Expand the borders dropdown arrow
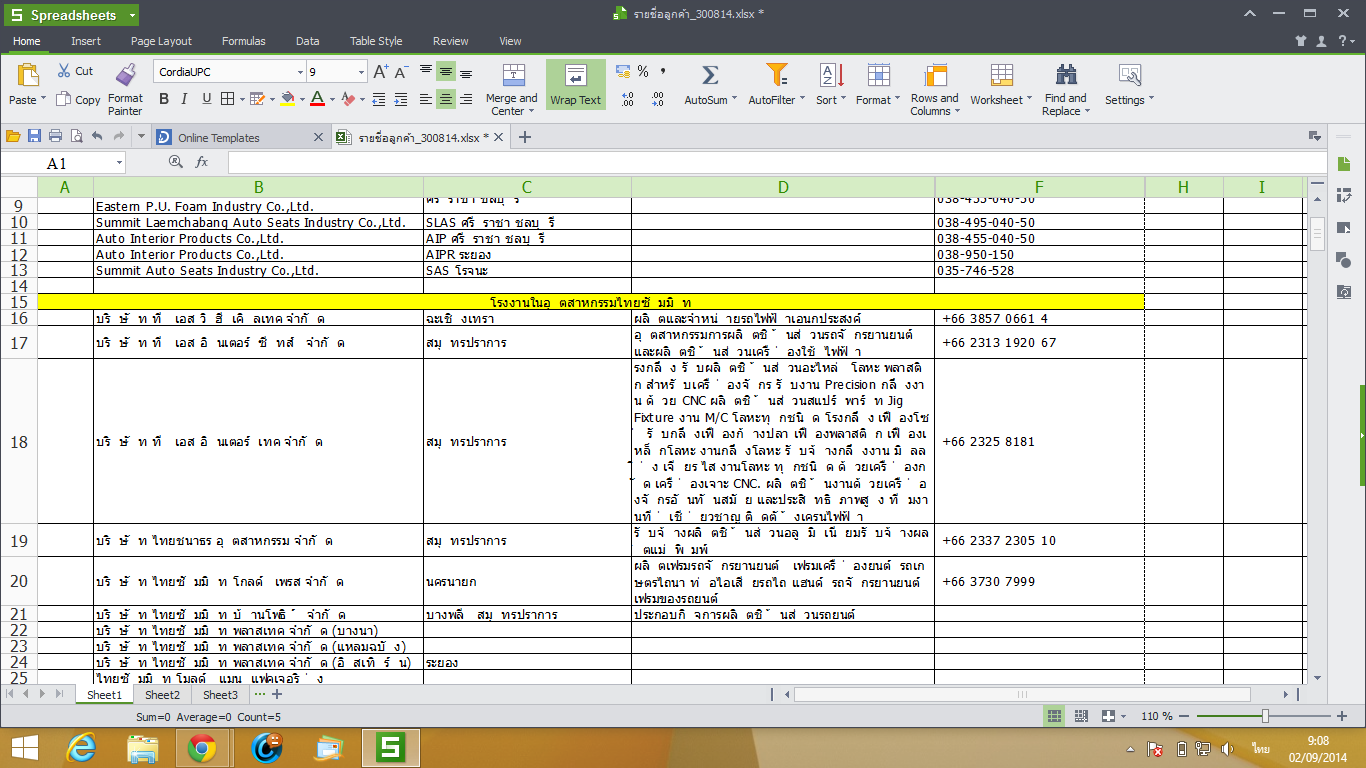 pyautogui.click(x=241, y=98)
